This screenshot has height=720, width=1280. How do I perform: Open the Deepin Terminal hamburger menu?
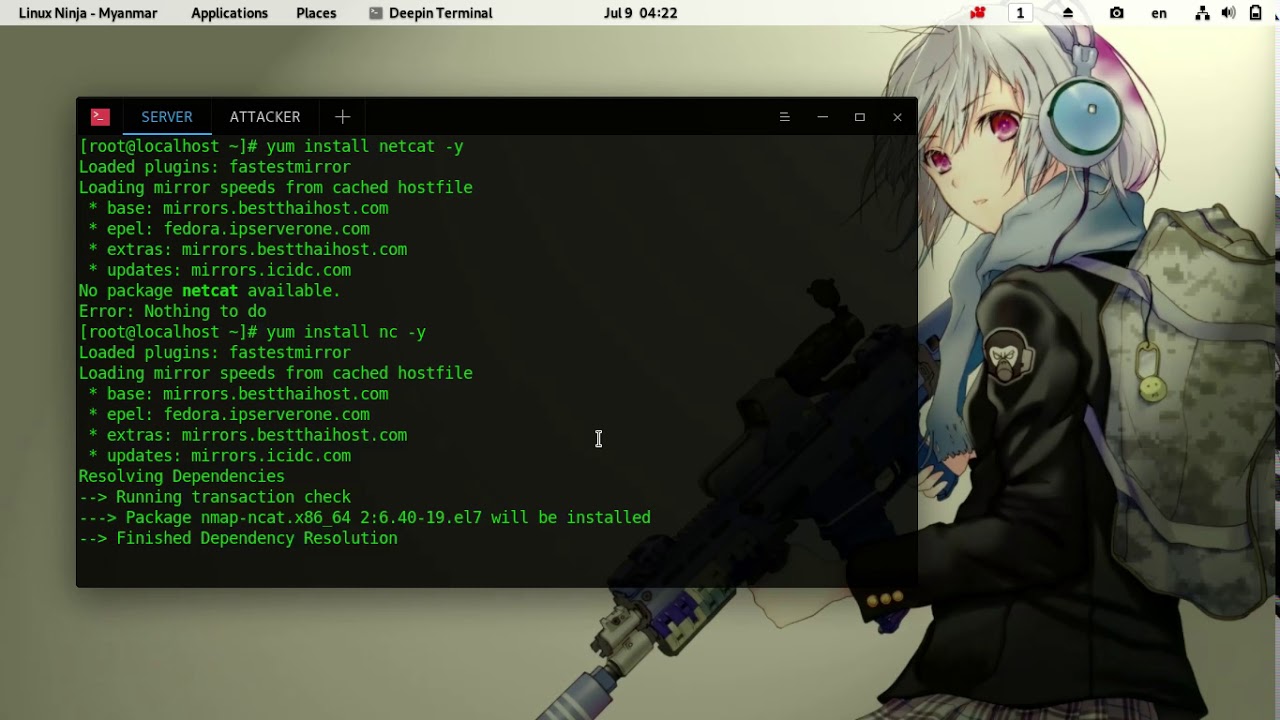785,117
